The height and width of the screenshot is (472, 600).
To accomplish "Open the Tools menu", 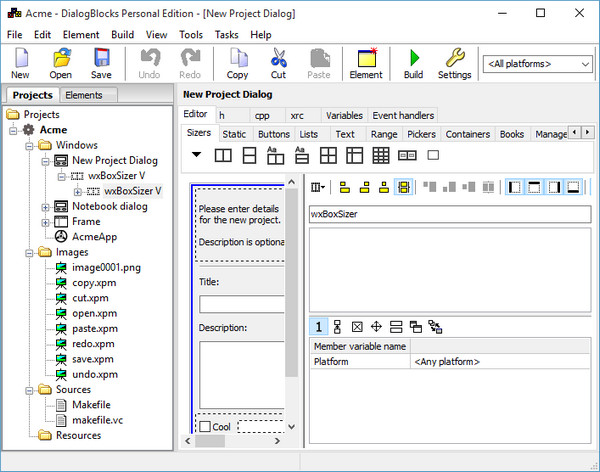I will pos(190,34).
